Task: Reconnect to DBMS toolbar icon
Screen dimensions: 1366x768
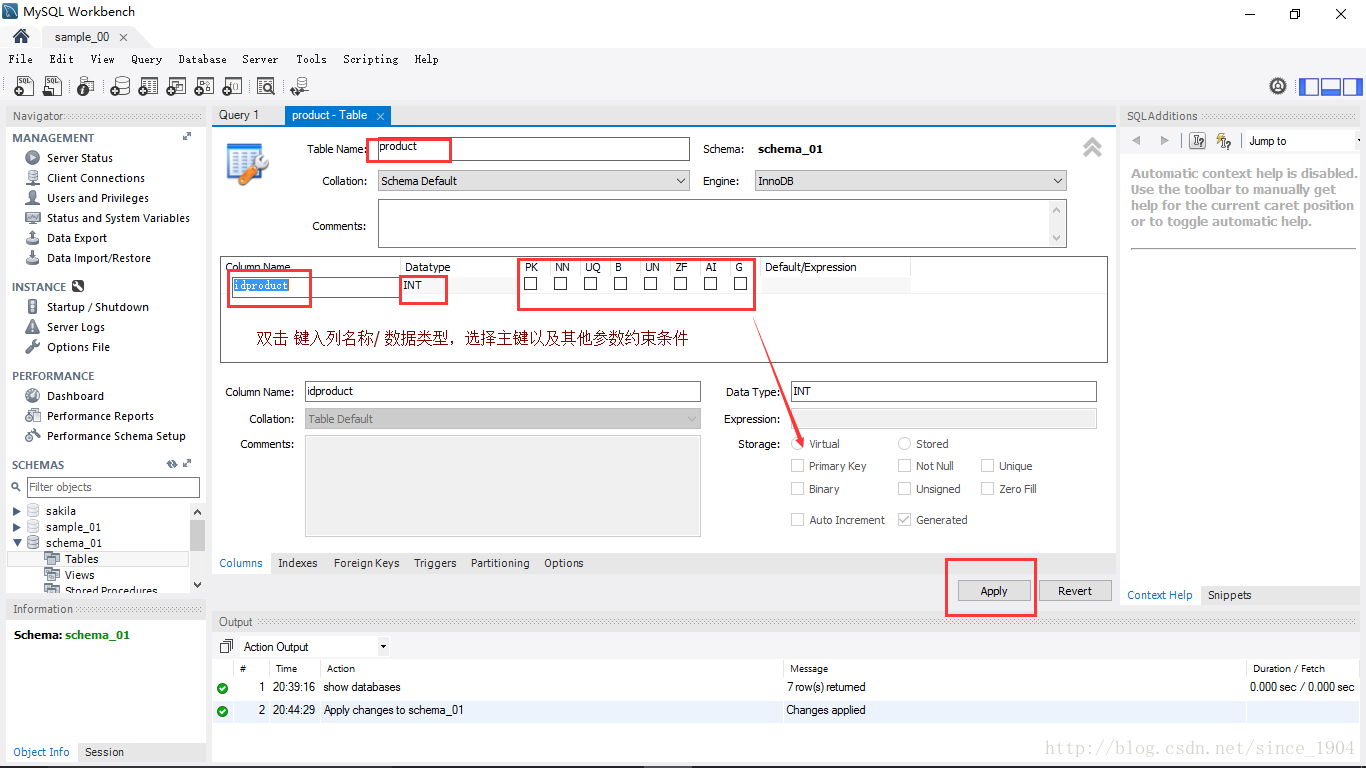Action: tap(298, 87)
